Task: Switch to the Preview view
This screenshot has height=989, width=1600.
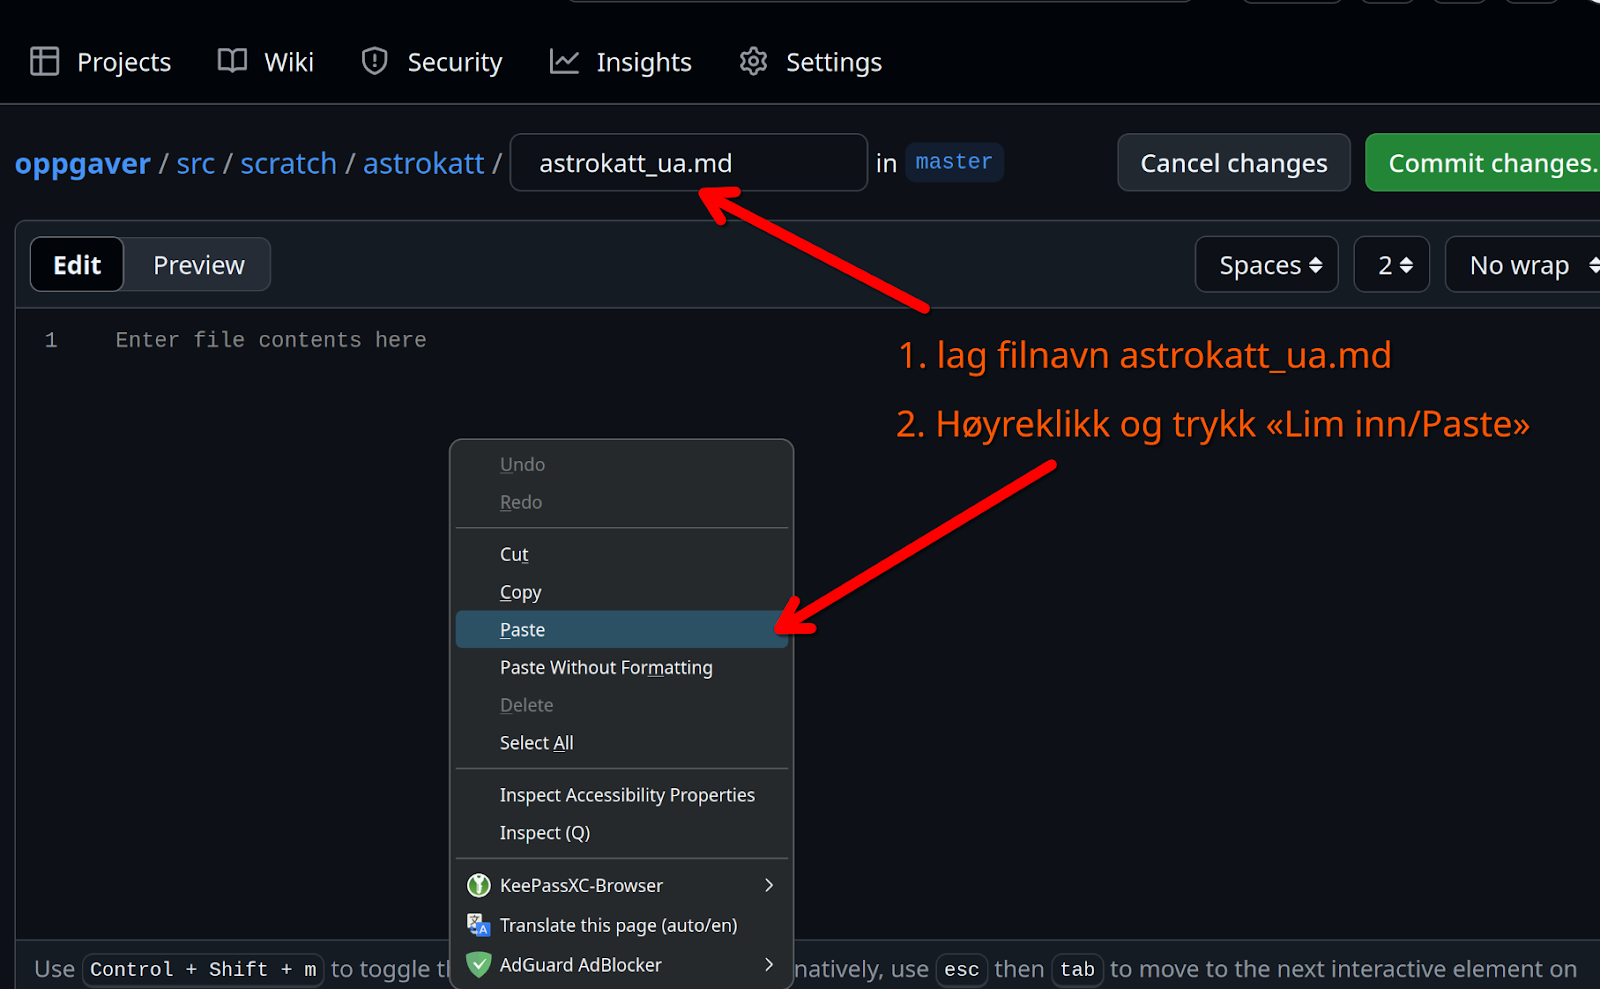Action: 198,265
